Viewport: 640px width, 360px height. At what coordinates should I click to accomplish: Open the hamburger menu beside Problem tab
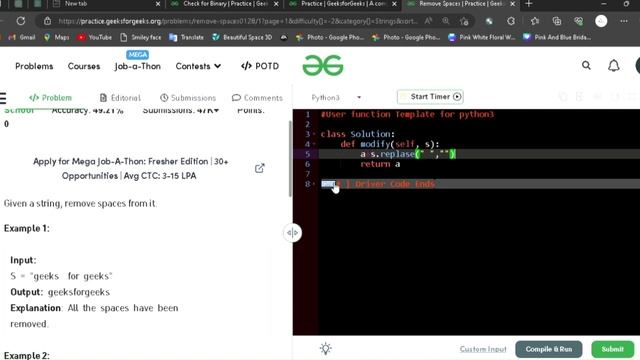coord(3,98)
